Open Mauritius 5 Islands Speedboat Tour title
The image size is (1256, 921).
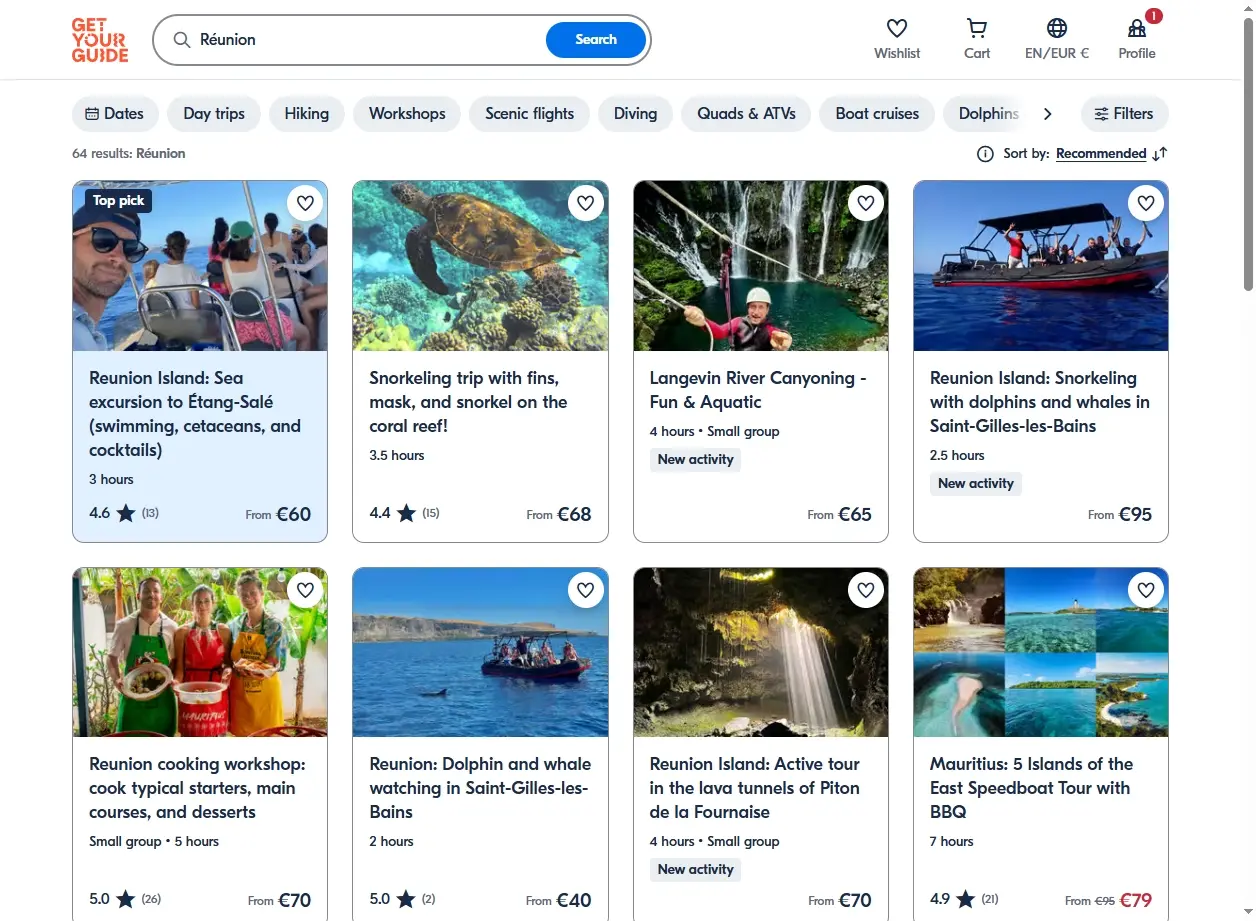(x=1031, y=788)
